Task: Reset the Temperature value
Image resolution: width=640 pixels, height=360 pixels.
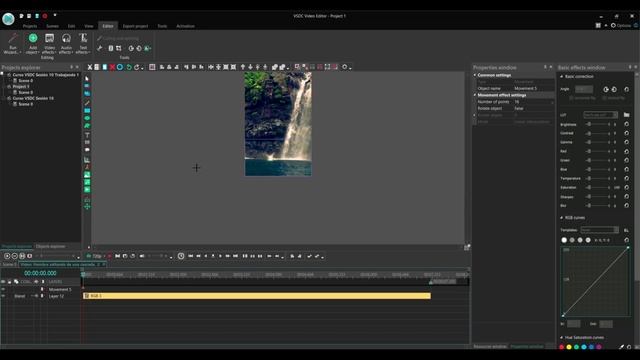Action: [x=627, y=179]
